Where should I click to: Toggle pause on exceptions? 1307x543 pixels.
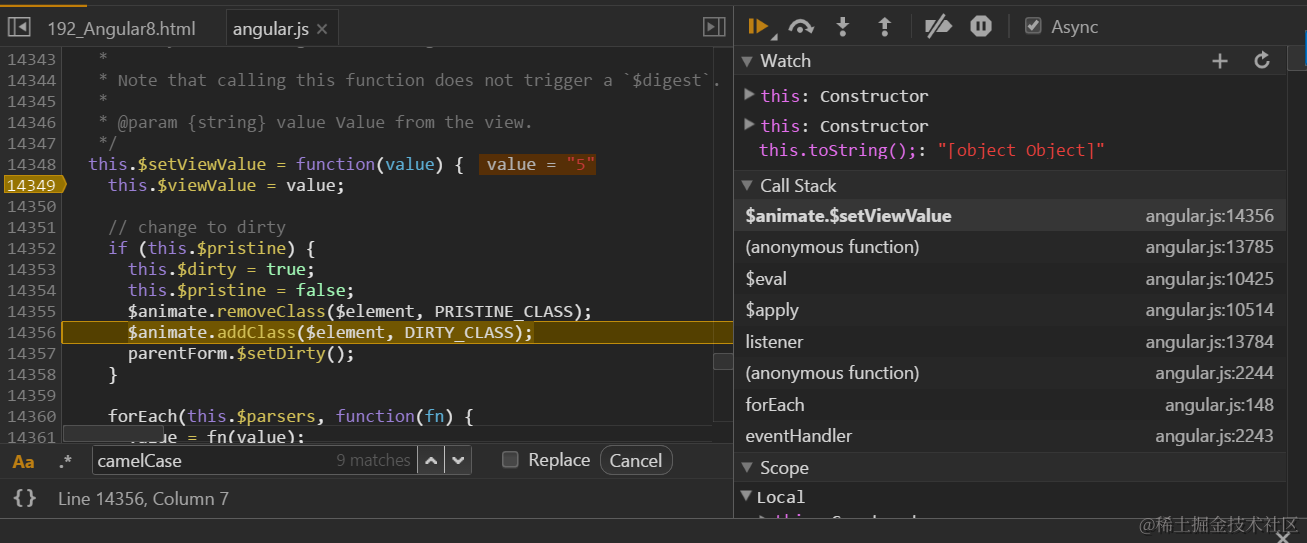[981, 27]
